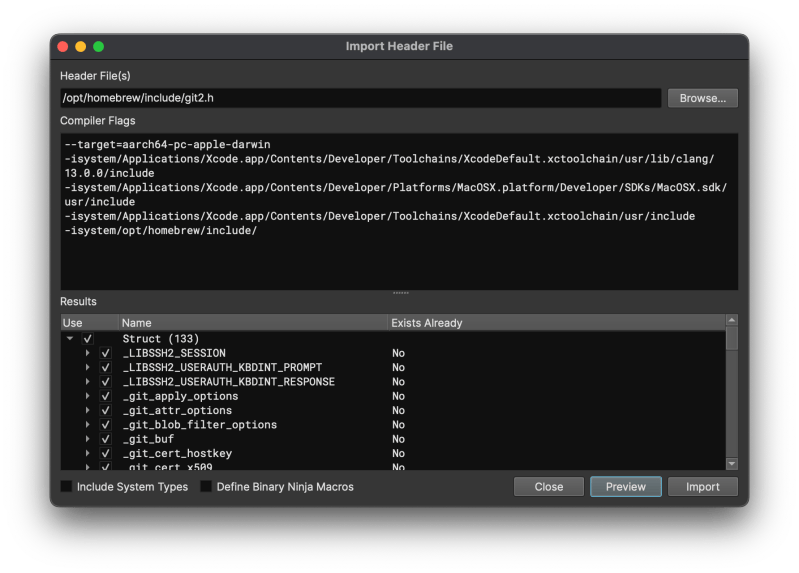The image size is (799, 573).
Task: Click the splitter handle above Results
Action: coord(401,293)
